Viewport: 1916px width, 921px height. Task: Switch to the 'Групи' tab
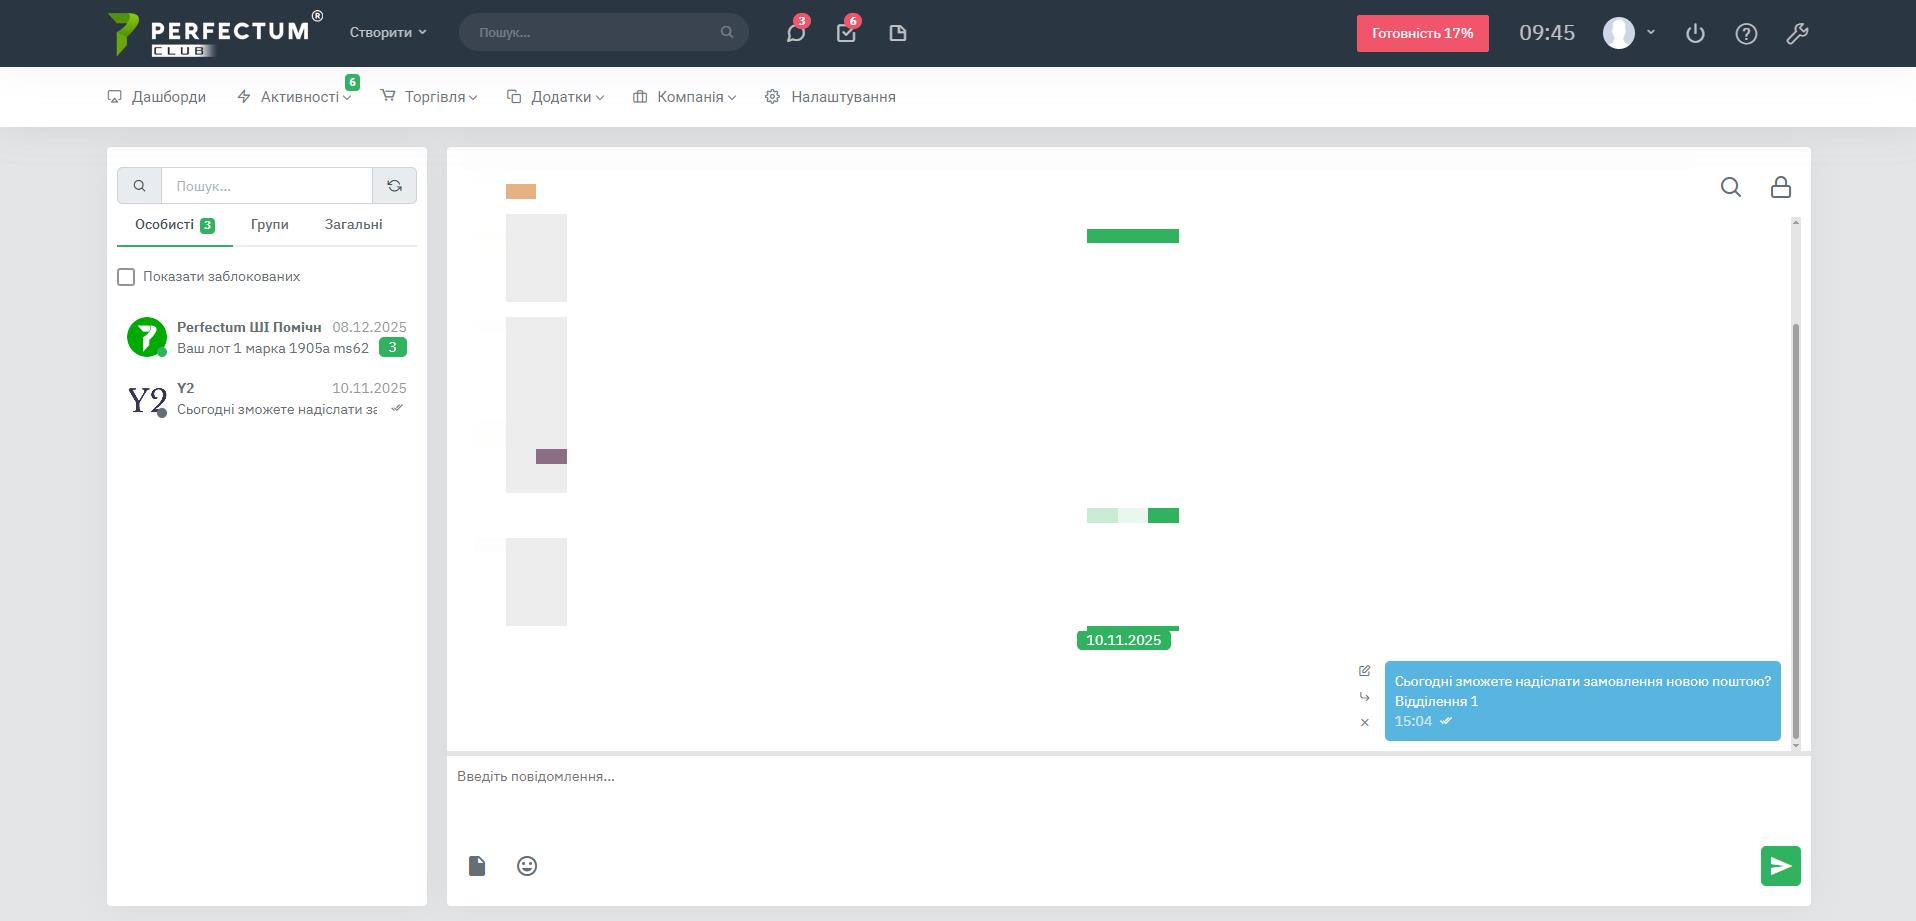point(269,225)
